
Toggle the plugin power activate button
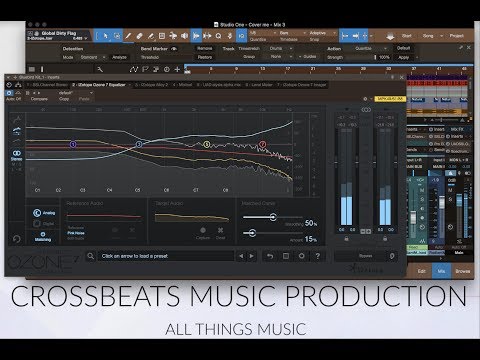click(x=9, y=93)
